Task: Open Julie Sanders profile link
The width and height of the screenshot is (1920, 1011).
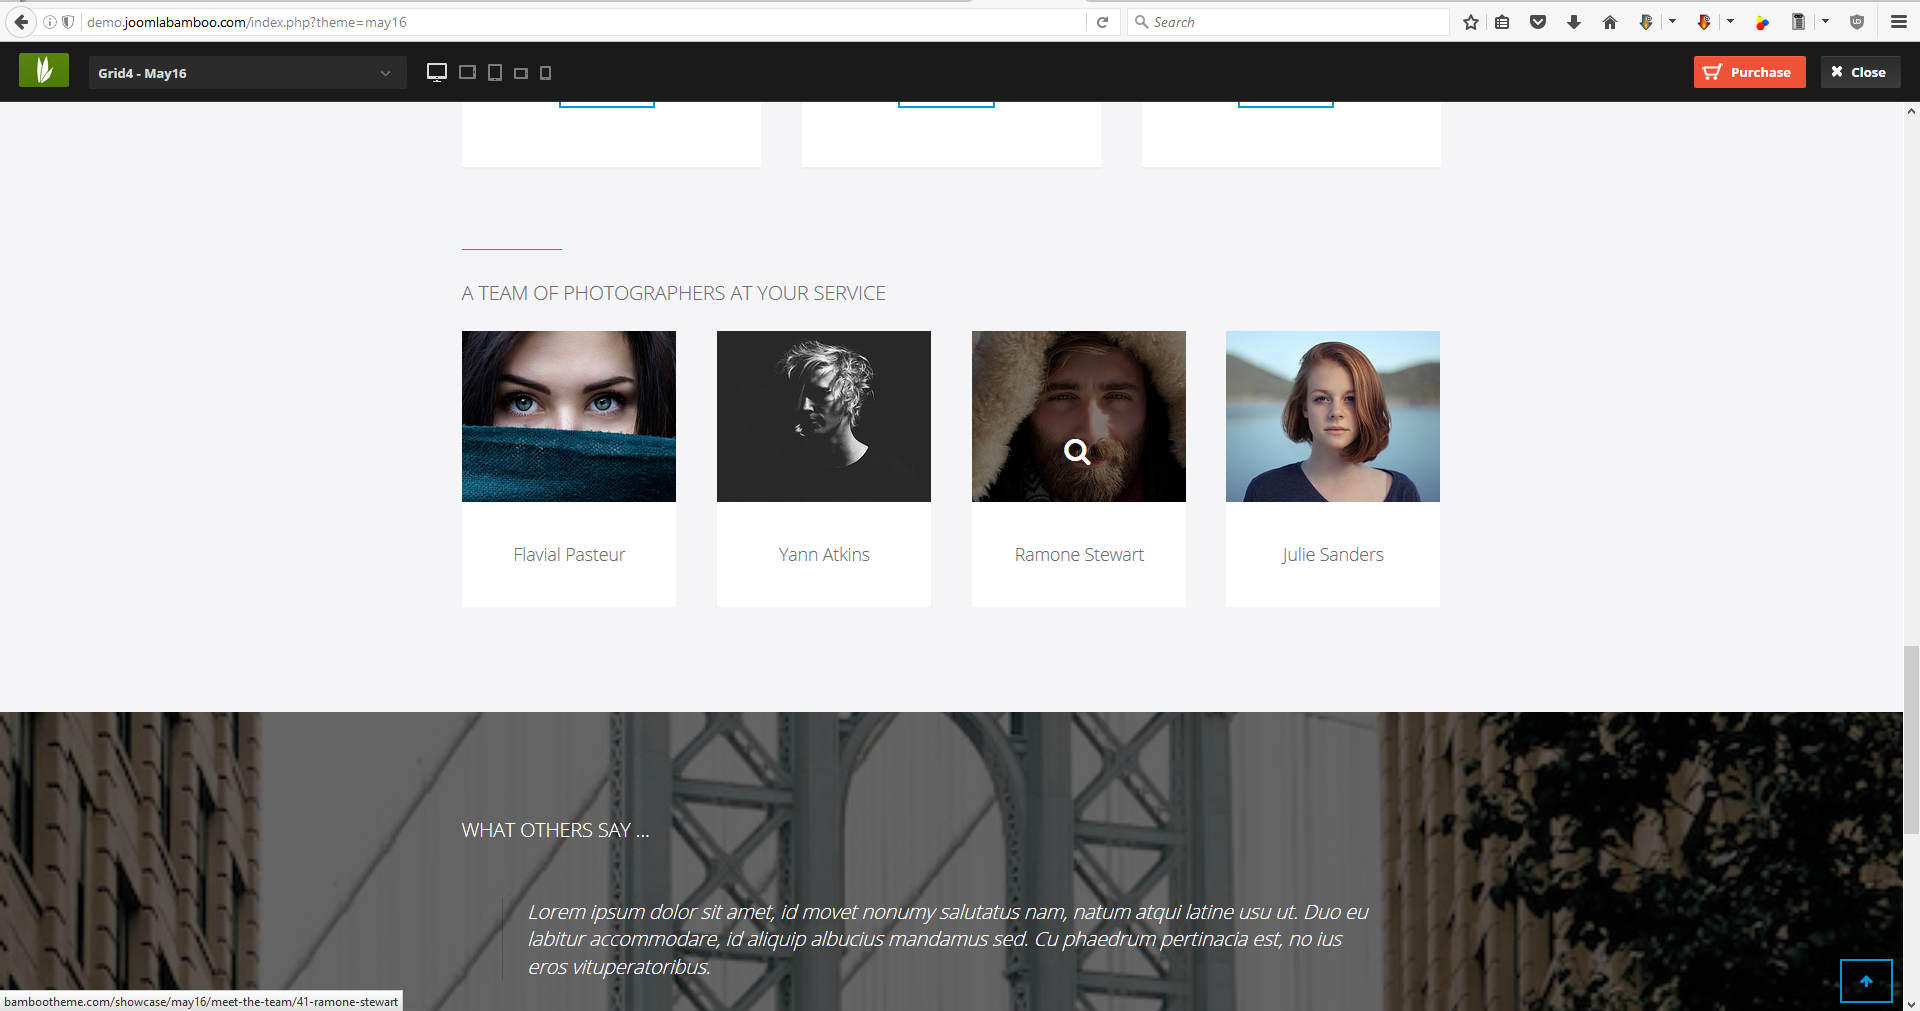Action: coord(1333,555)
